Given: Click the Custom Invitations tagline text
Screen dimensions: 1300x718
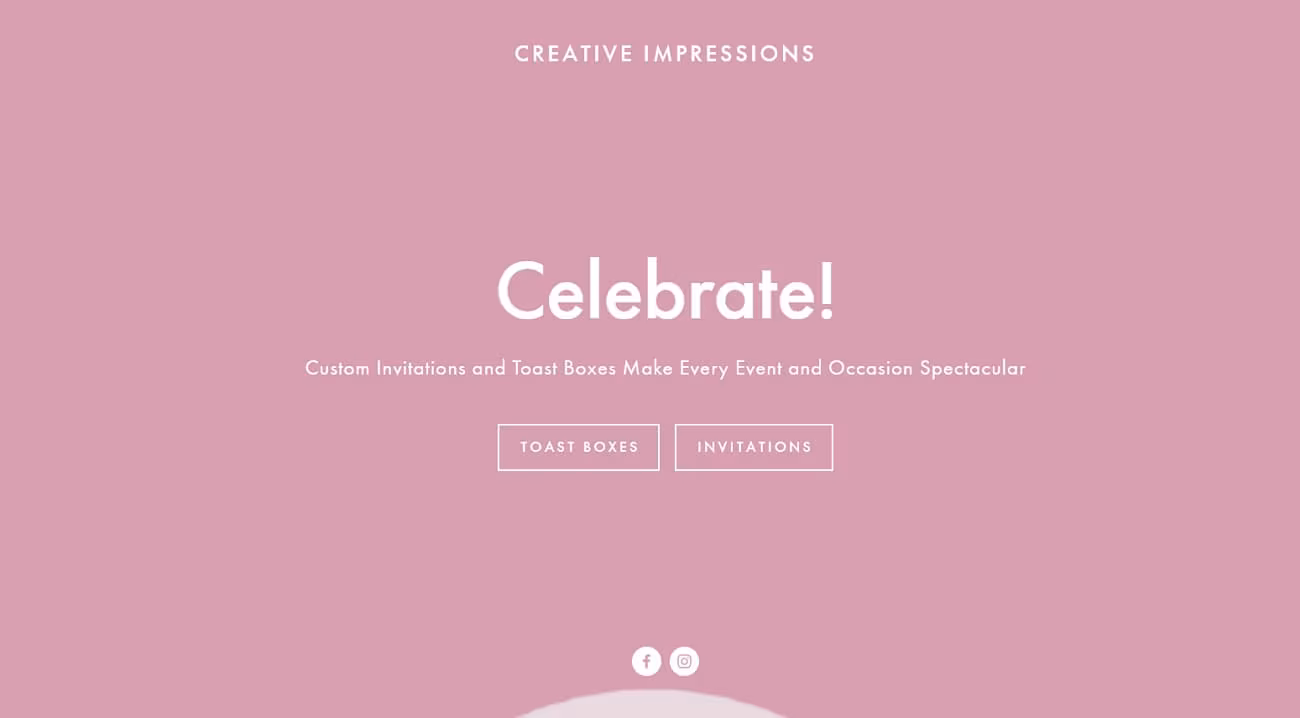Looking at the screenshot, I should 665,368.
